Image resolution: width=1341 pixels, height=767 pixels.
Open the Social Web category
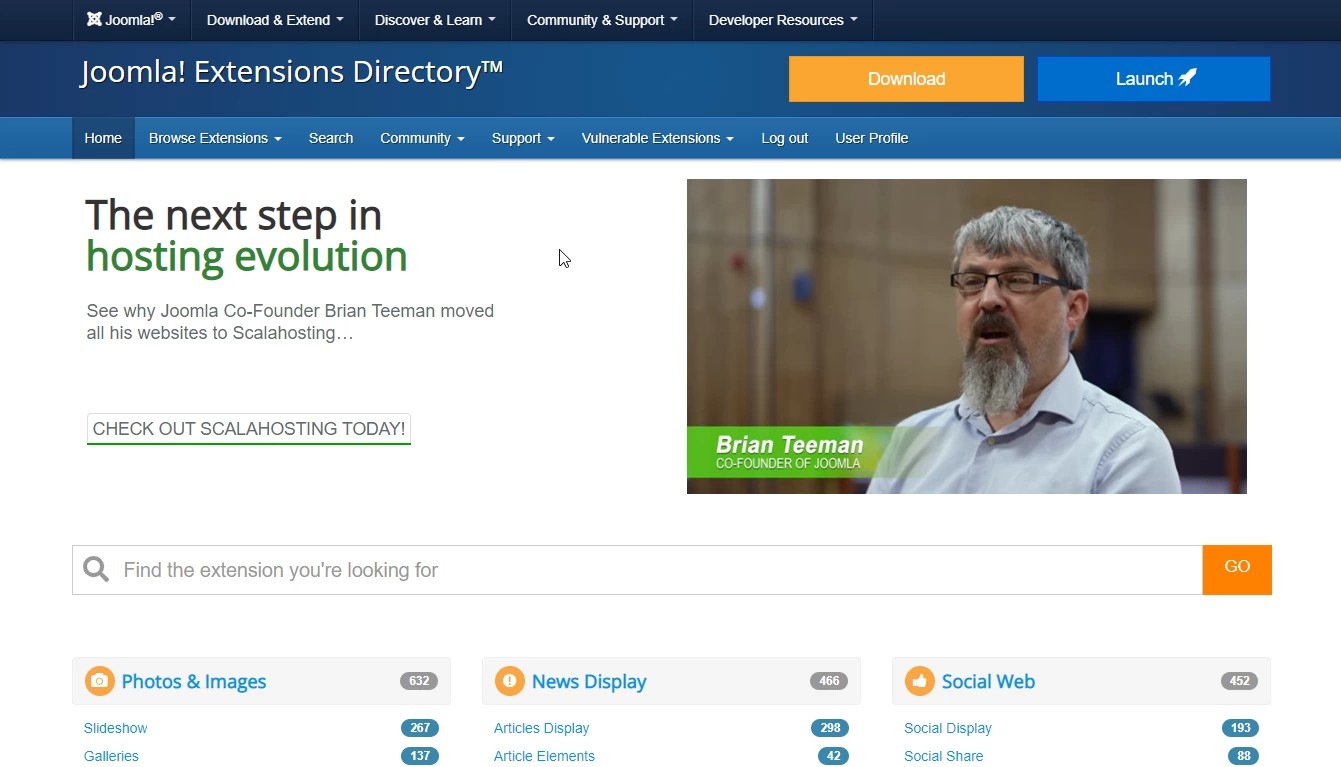click(x=988, y=682)
